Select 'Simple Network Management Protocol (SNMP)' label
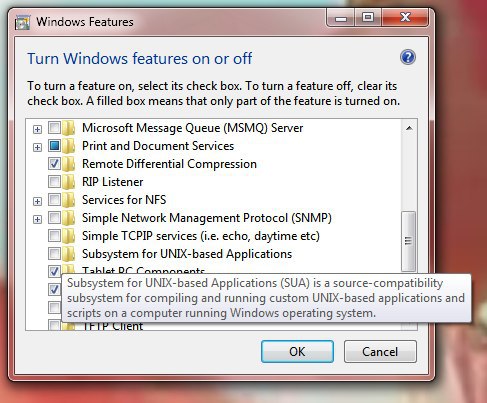 pos(207,218)
